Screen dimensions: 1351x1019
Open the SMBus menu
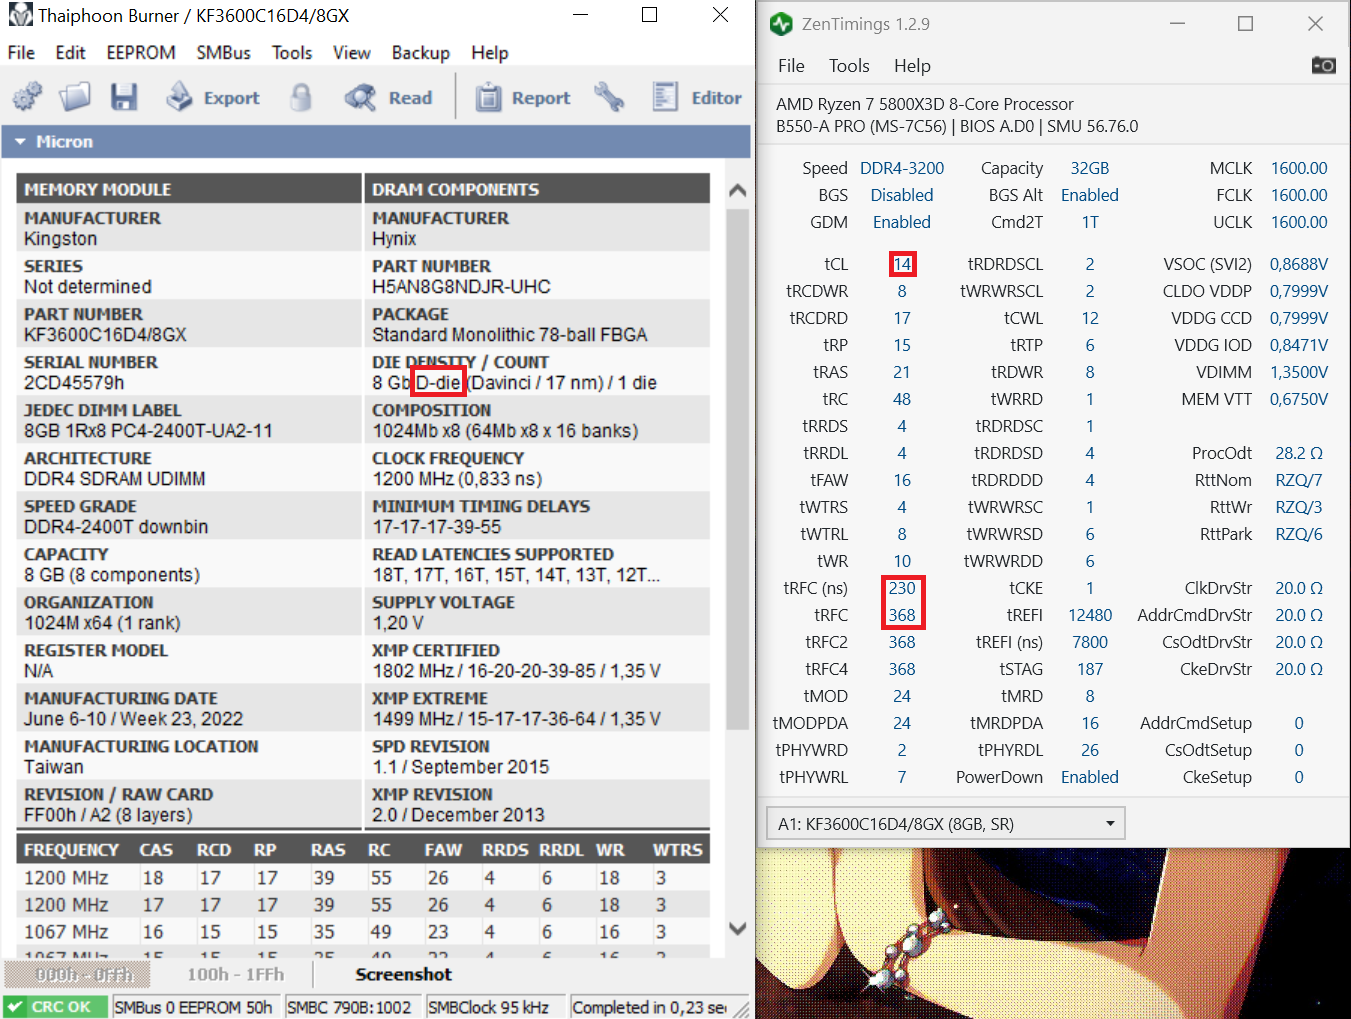point(223,53)
